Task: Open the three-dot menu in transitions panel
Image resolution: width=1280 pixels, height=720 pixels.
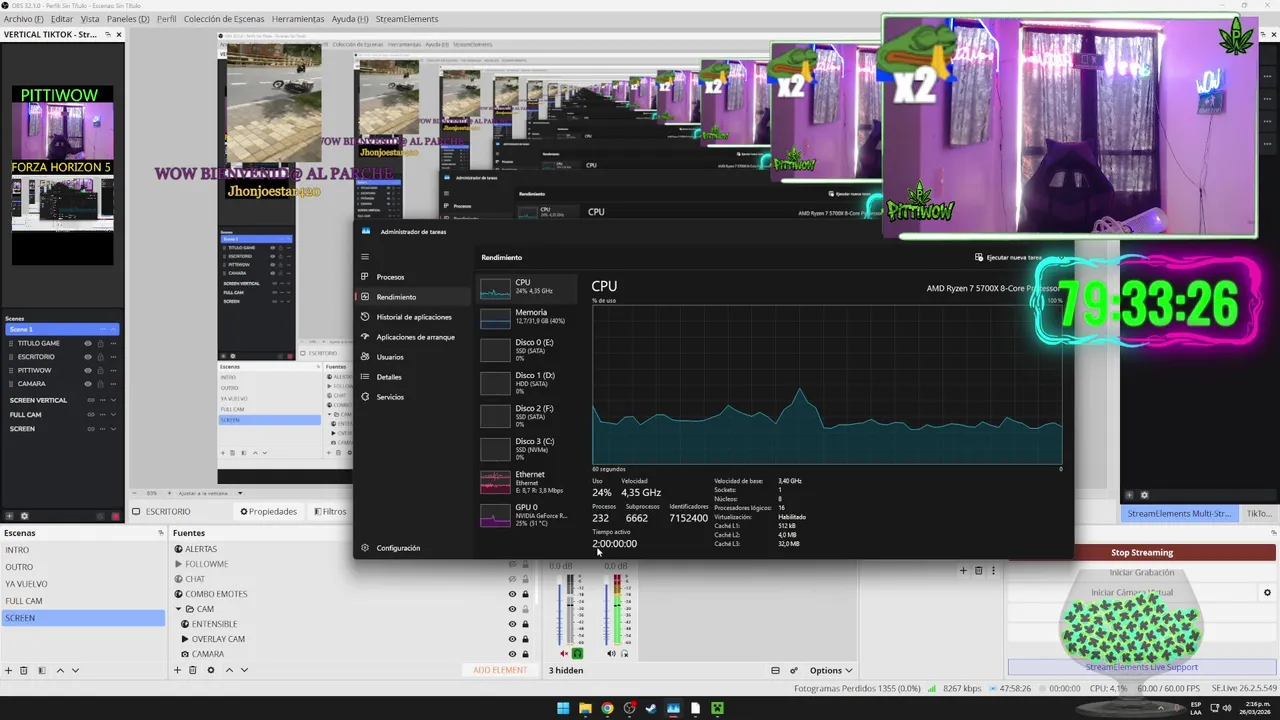Action: click(993, 570)
